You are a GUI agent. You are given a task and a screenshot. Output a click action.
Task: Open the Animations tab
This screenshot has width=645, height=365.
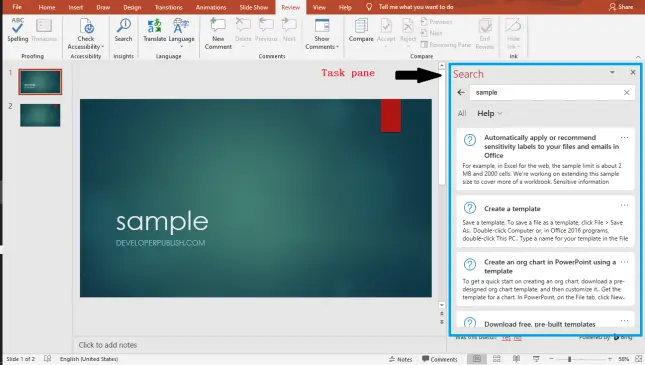[211, 7]
